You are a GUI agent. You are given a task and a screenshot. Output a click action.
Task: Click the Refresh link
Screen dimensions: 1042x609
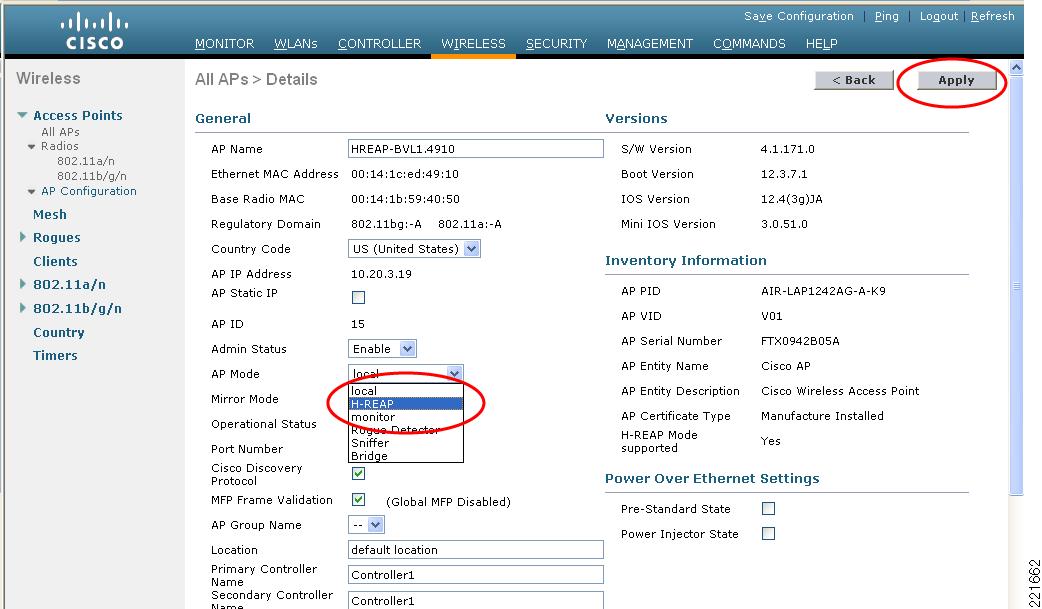992,16
